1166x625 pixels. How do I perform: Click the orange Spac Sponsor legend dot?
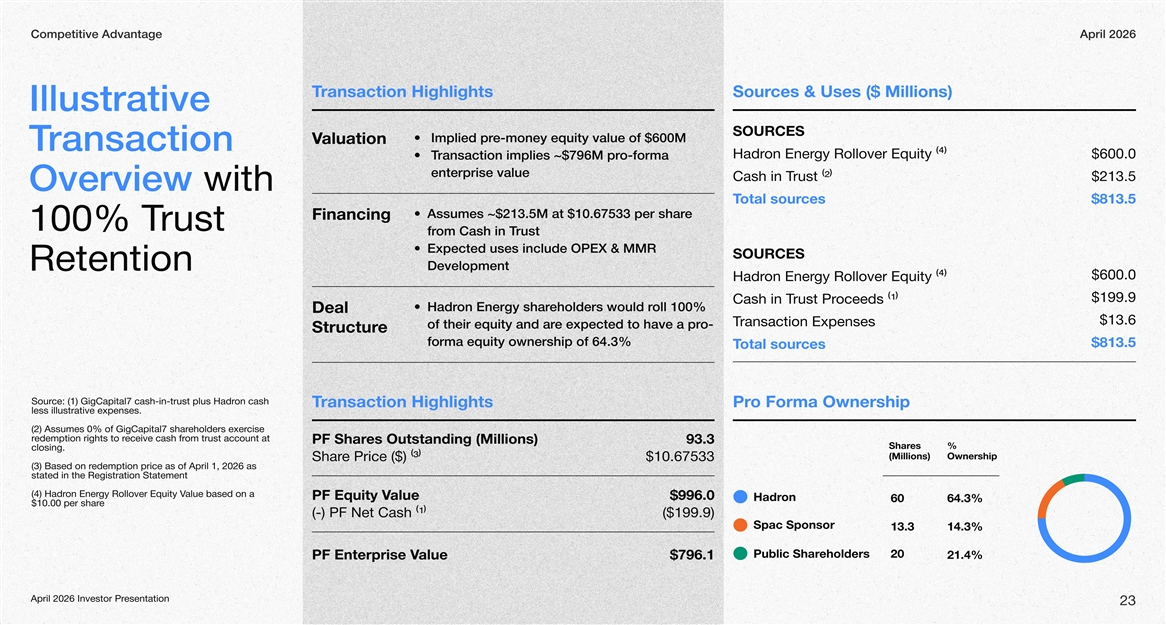click(x=740, y=526)
